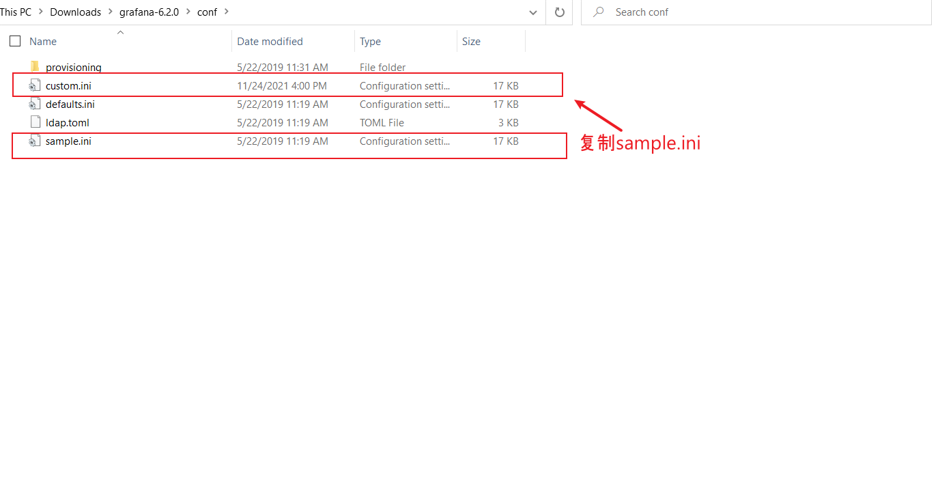The image size is (940, 491).
Task: Go to Downloads breadcrumb
Action: (76, 12)
